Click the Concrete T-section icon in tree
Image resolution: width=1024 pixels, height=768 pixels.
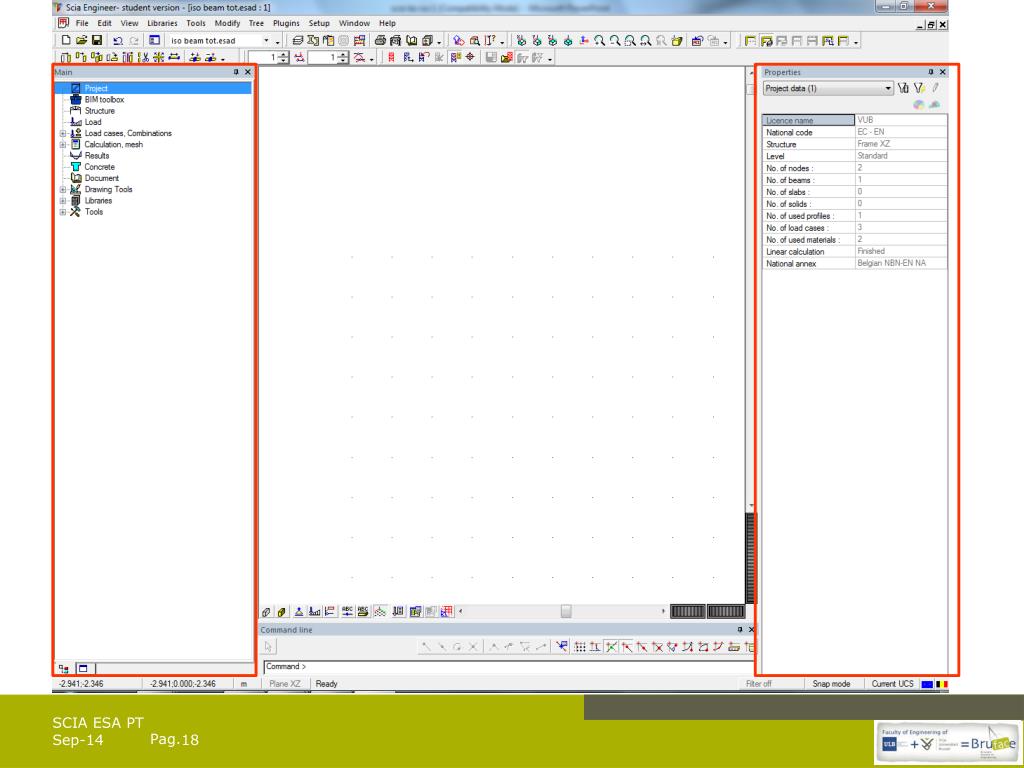[x=76, y=167]
